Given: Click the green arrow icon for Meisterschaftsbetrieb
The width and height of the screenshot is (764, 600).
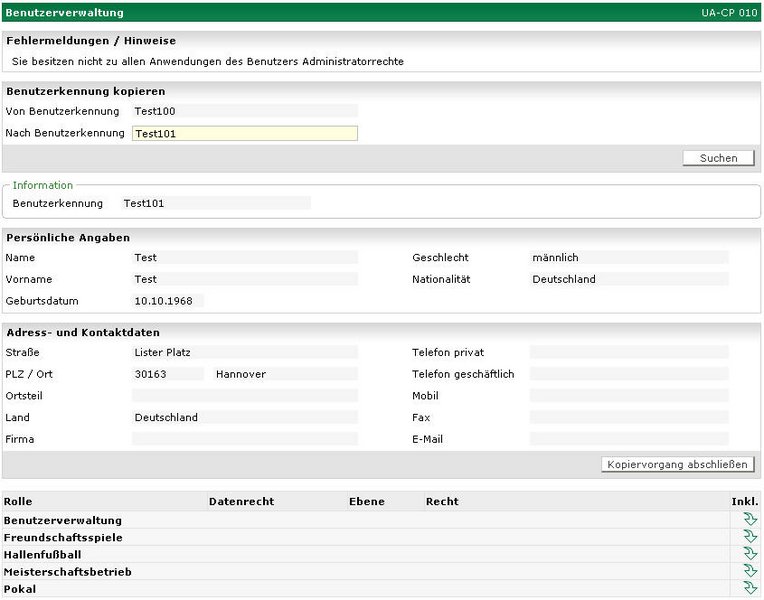Looking at the screenshot, I should (750, 572).
